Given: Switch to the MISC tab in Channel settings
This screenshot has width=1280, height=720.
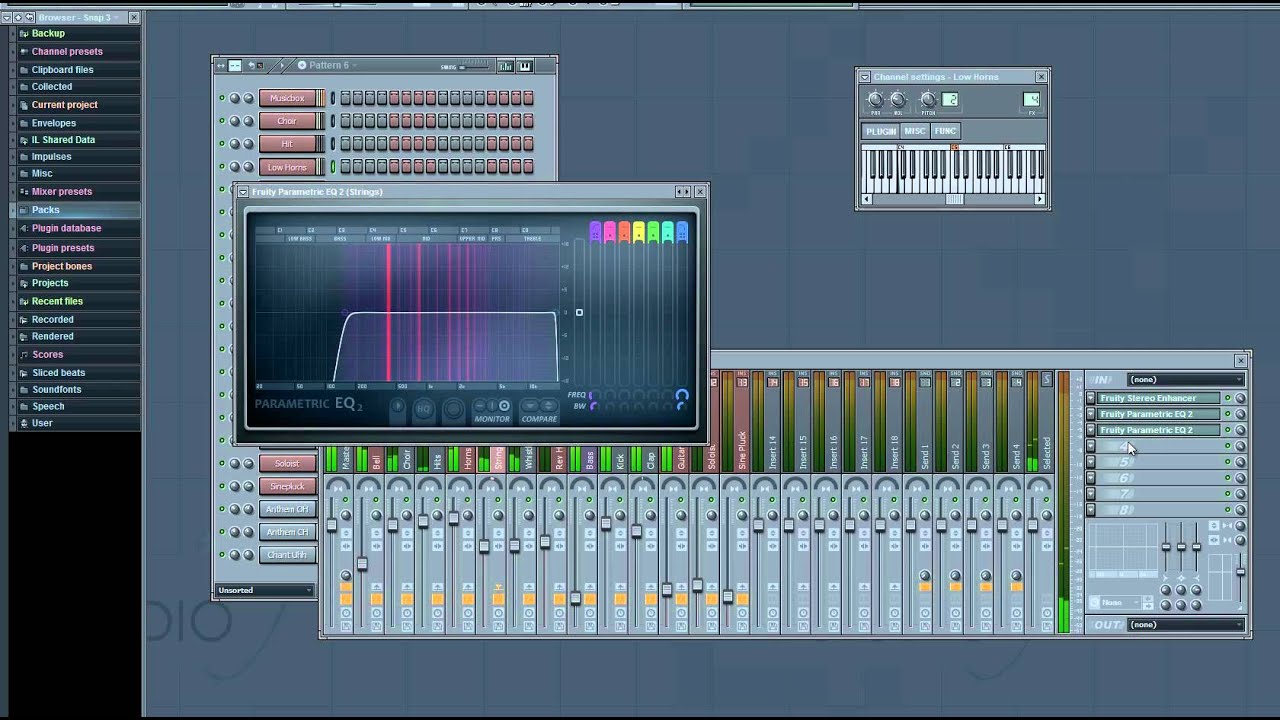Looking at the screenshot, I should pos(914,131).
